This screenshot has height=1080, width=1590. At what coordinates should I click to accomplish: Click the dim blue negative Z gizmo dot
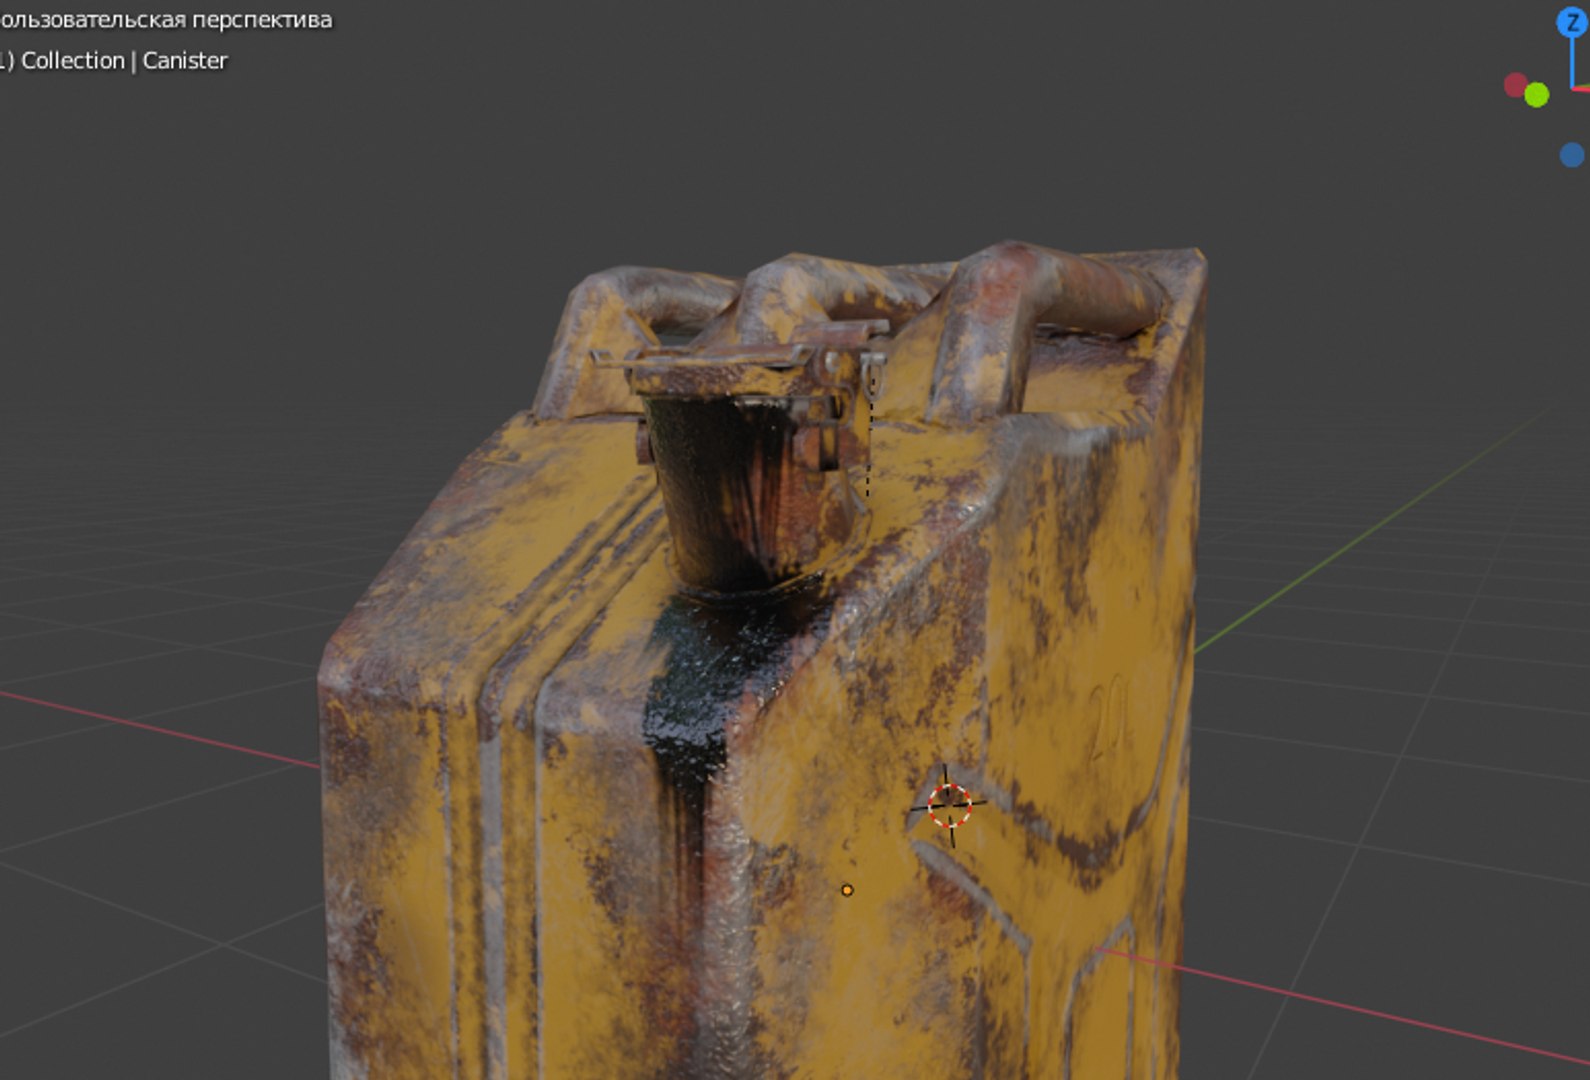(1572, 155)
